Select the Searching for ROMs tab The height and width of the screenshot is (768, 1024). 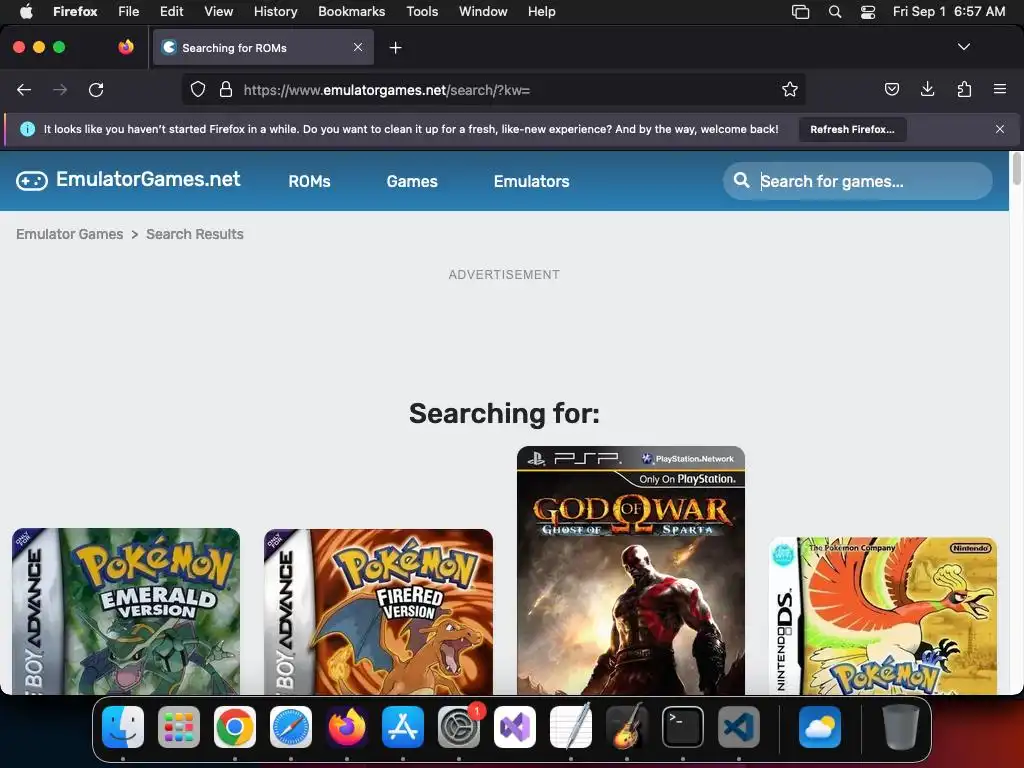coord(263,48)
